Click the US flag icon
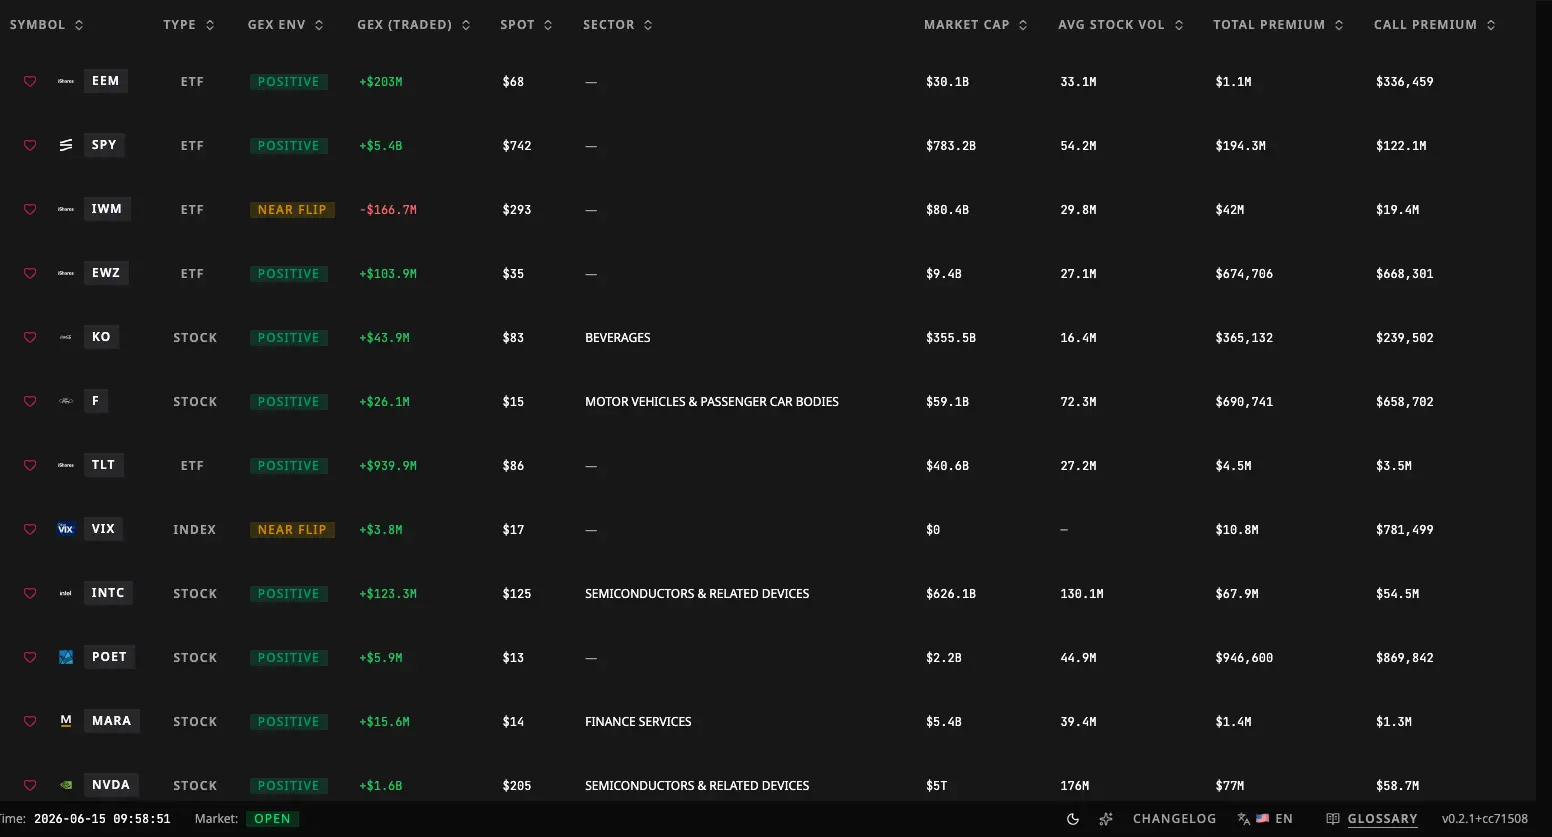The width and height of the screenshot is (1552, 837). click(x=1263, y=819)
